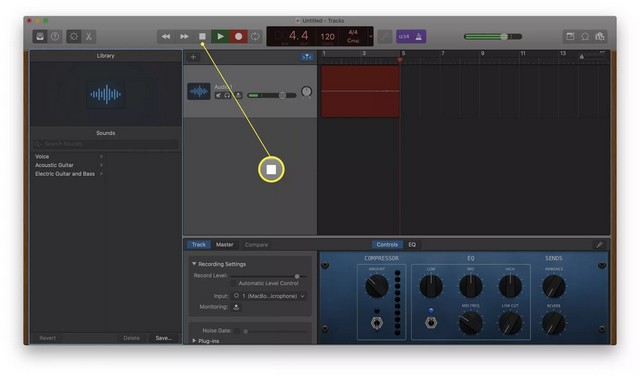Click the red Record button

point(238,36)
